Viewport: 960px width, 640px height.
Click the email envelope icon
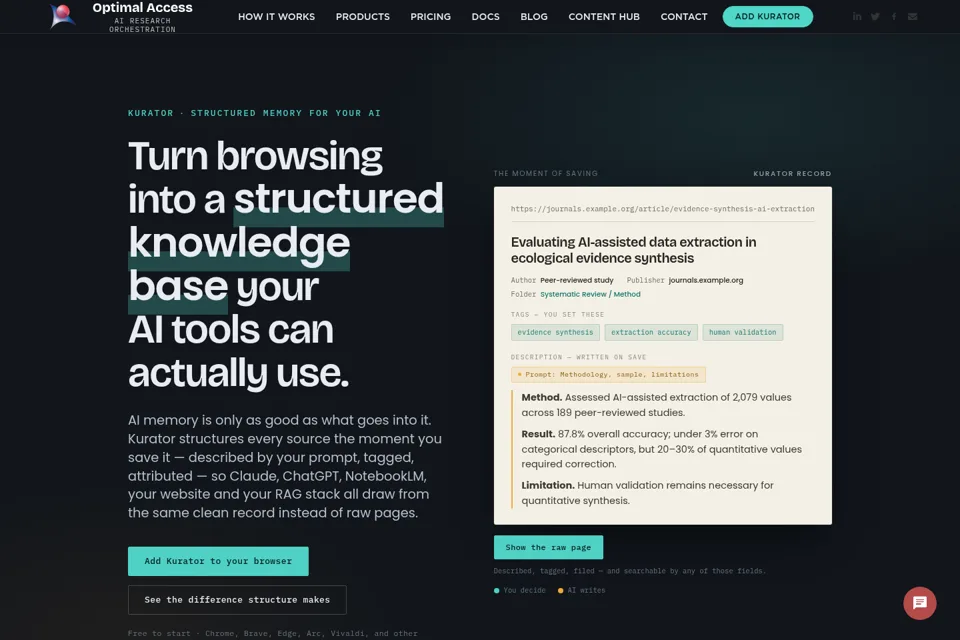click(912, 17)
